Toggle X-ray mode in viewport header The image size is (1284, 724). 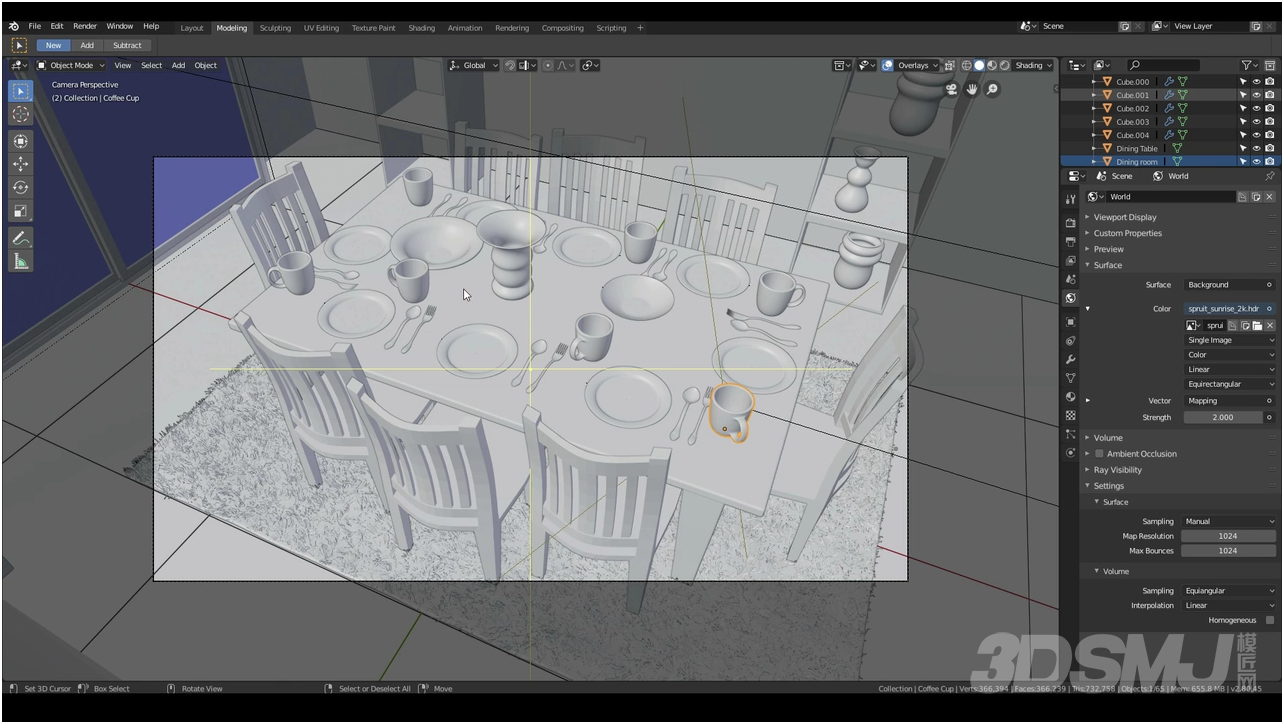pyautogui.click(x=949, y=65)
